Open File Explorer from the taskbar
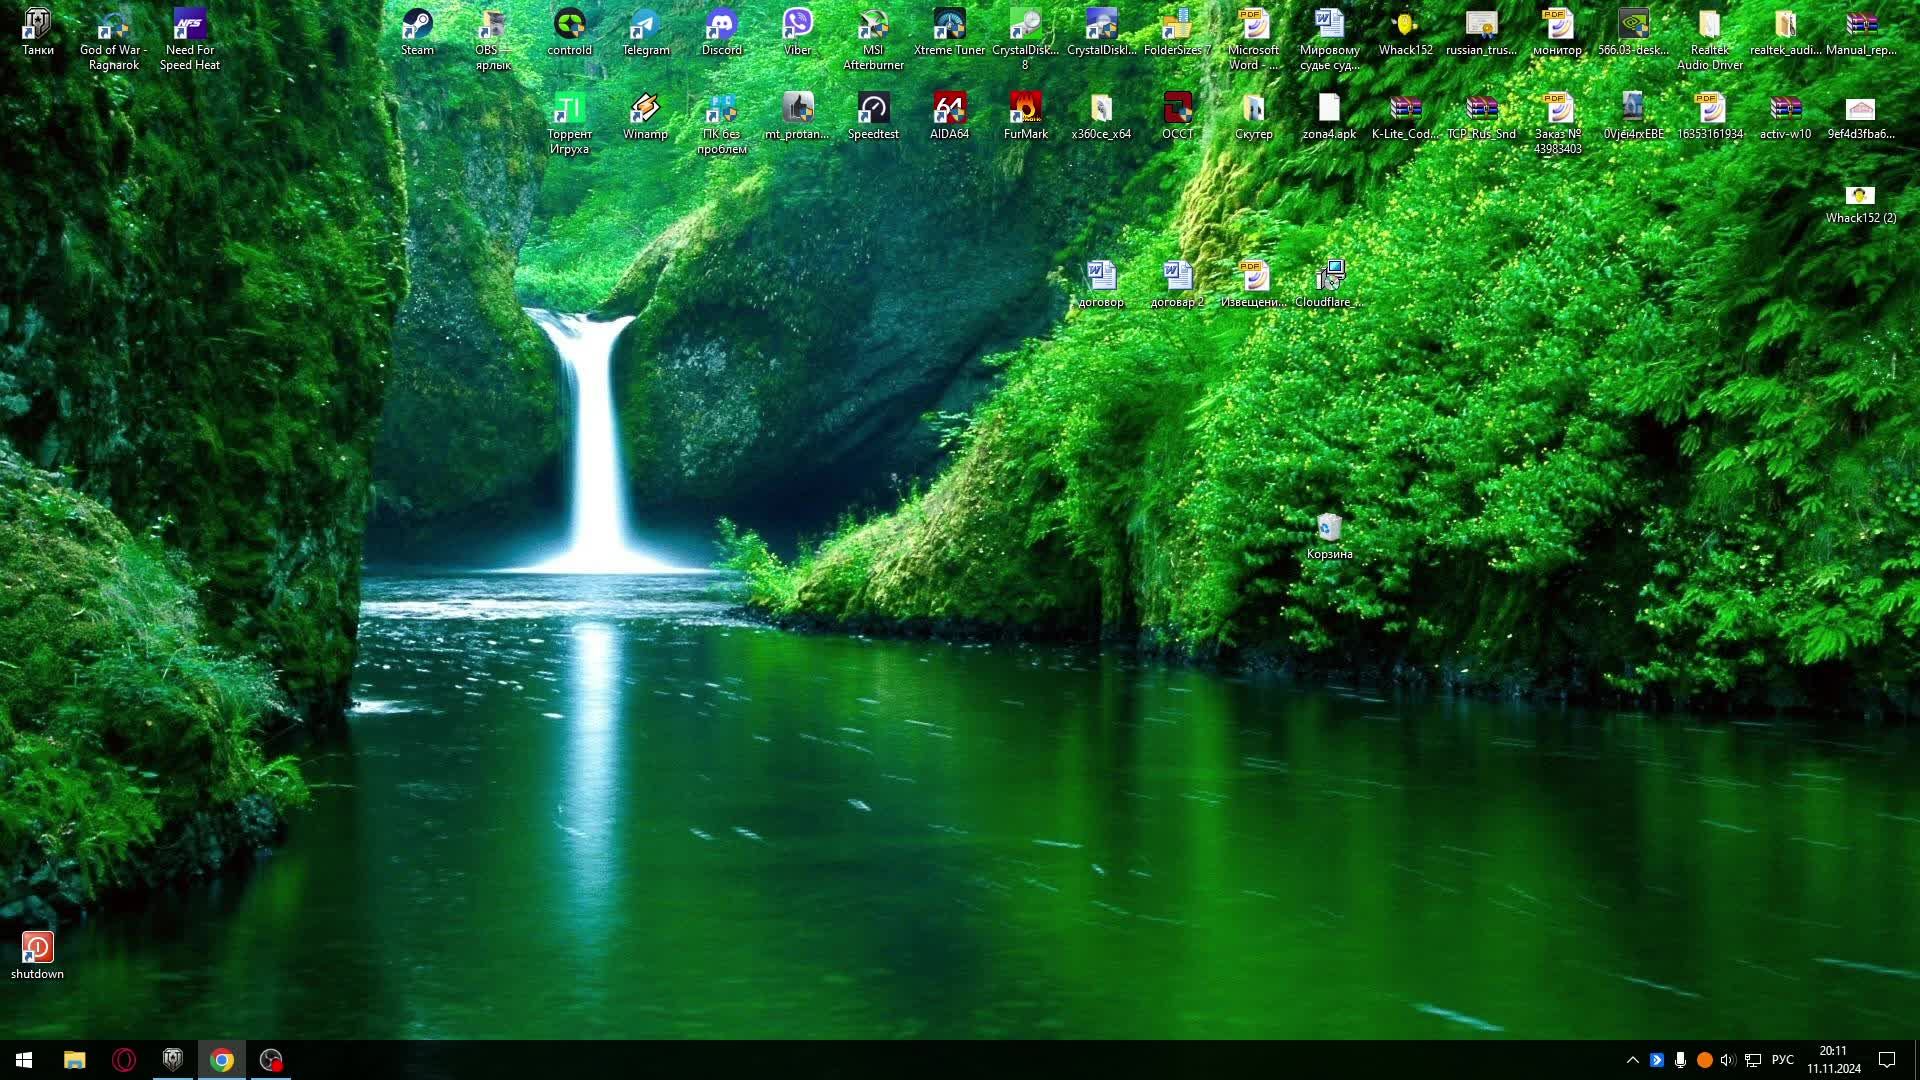Image resolution: width=1920 pixels, height=1080 pixels. pos(74,1060)
